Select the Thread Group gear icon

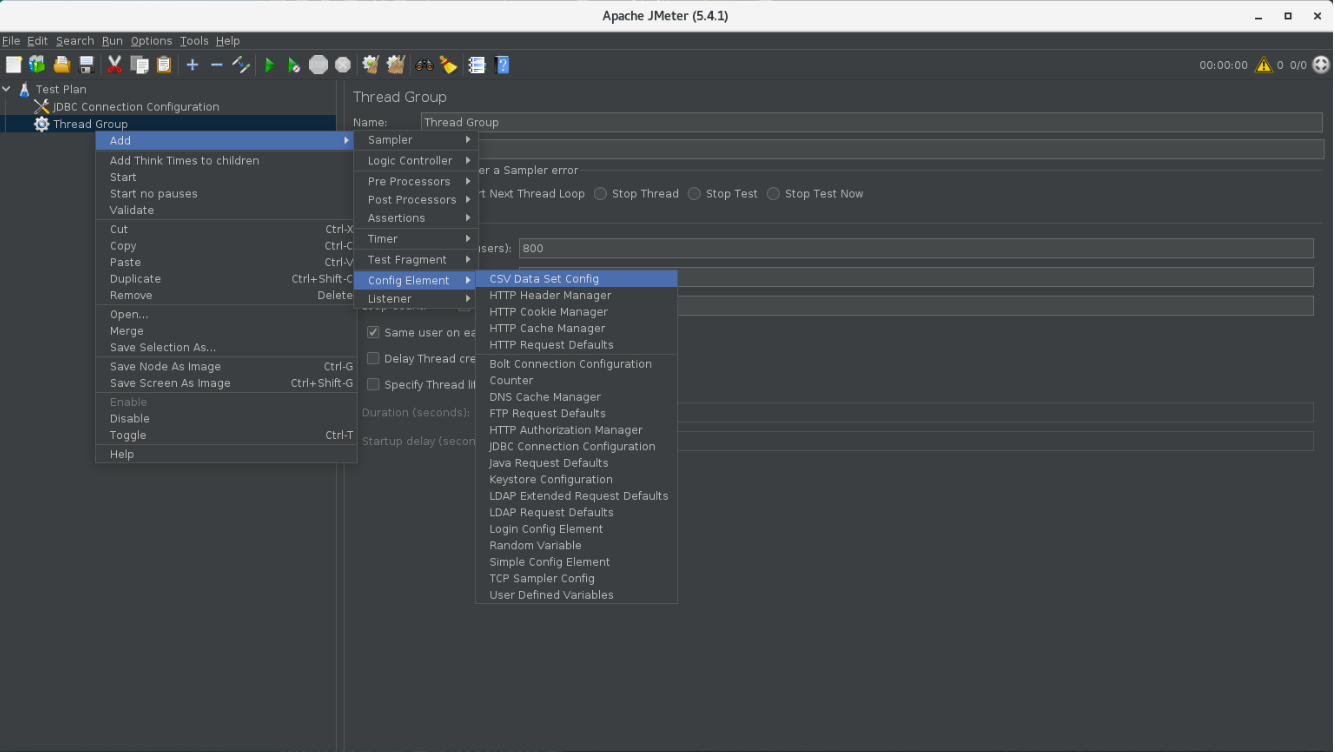point(41,124)
